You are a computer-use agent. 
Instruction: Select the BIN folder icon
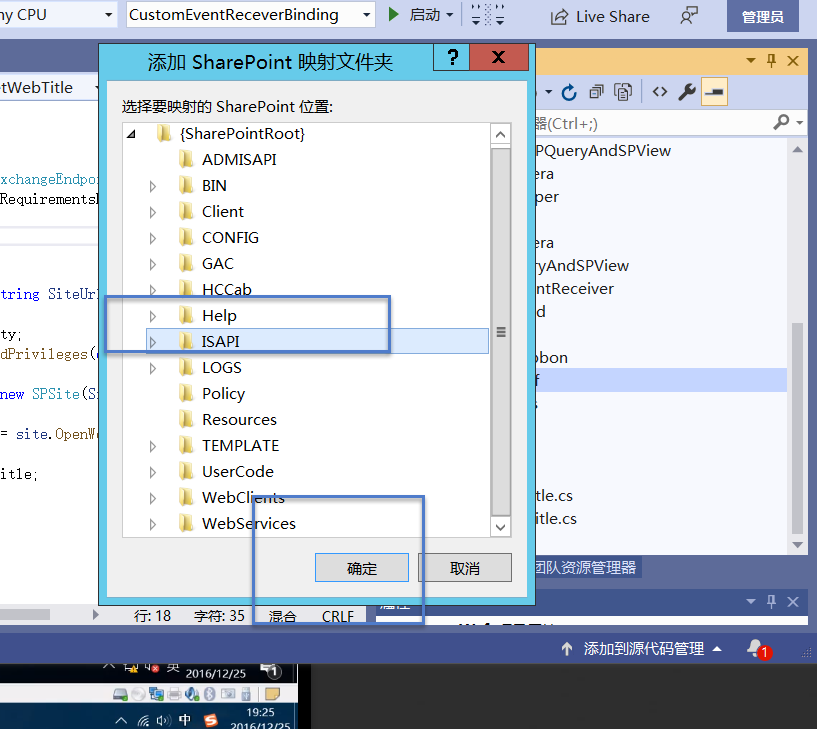[187, 186]
